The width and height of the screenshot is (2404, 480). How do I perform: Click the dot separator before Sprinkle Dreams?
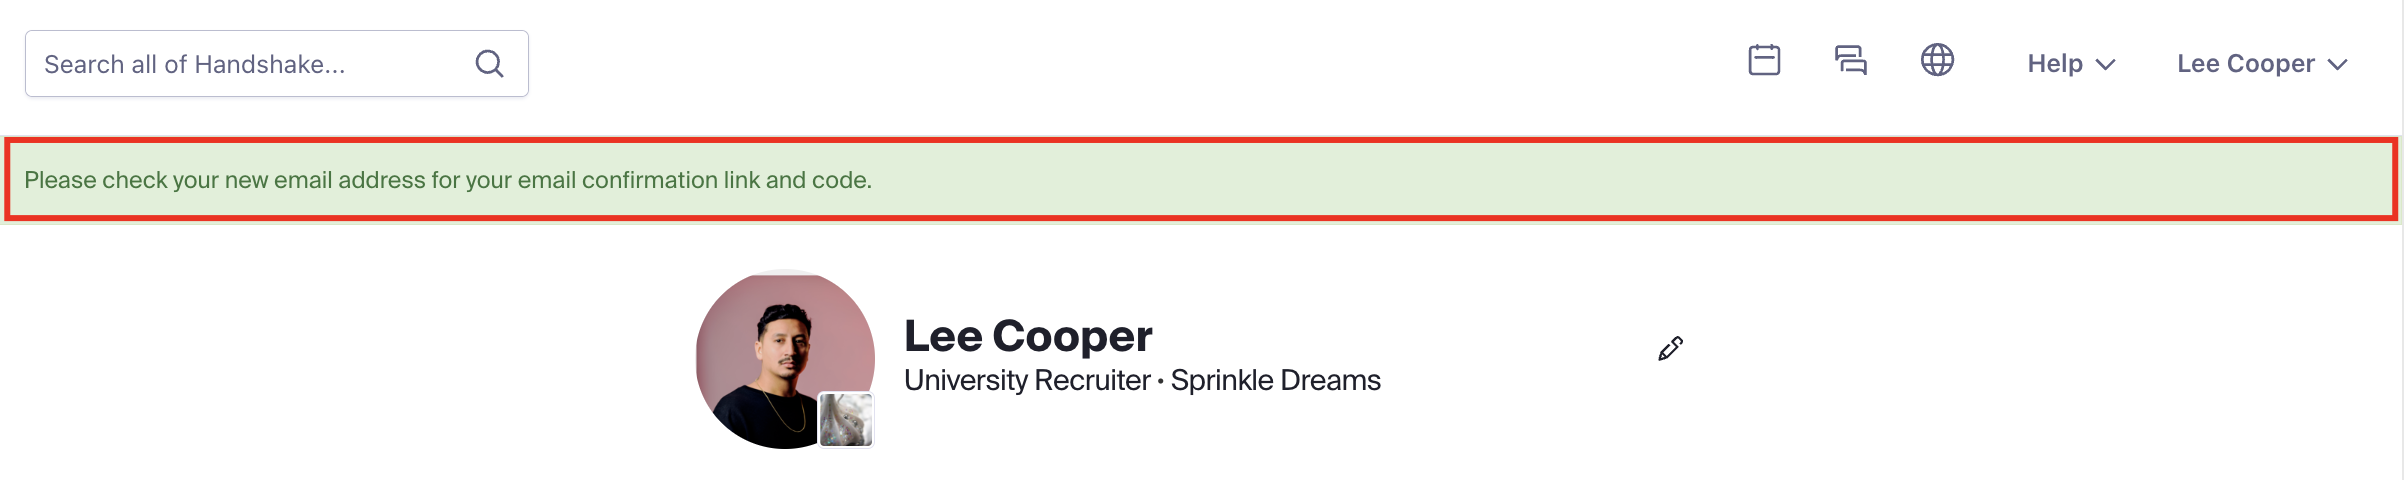[1160, 382]
